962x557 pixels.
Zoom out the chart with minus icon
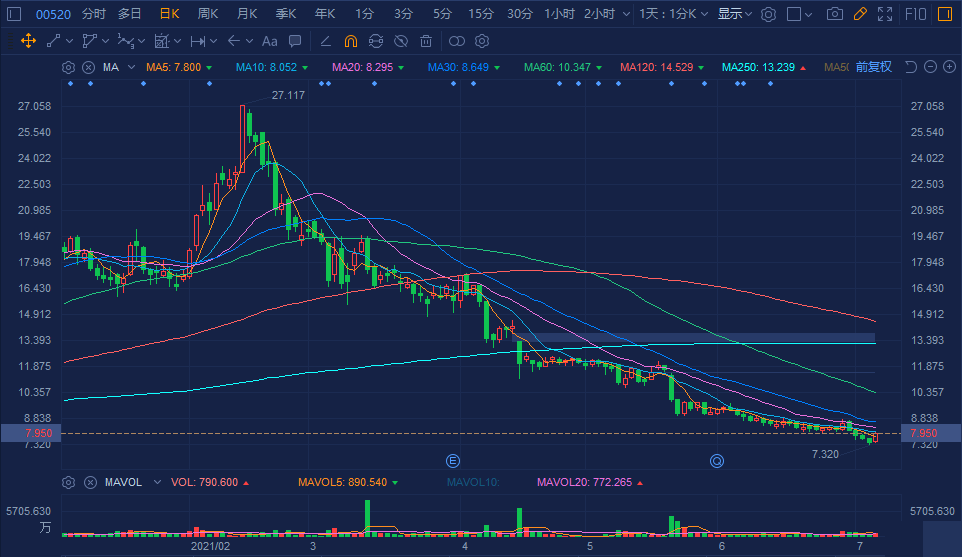[x=931, y=67]
